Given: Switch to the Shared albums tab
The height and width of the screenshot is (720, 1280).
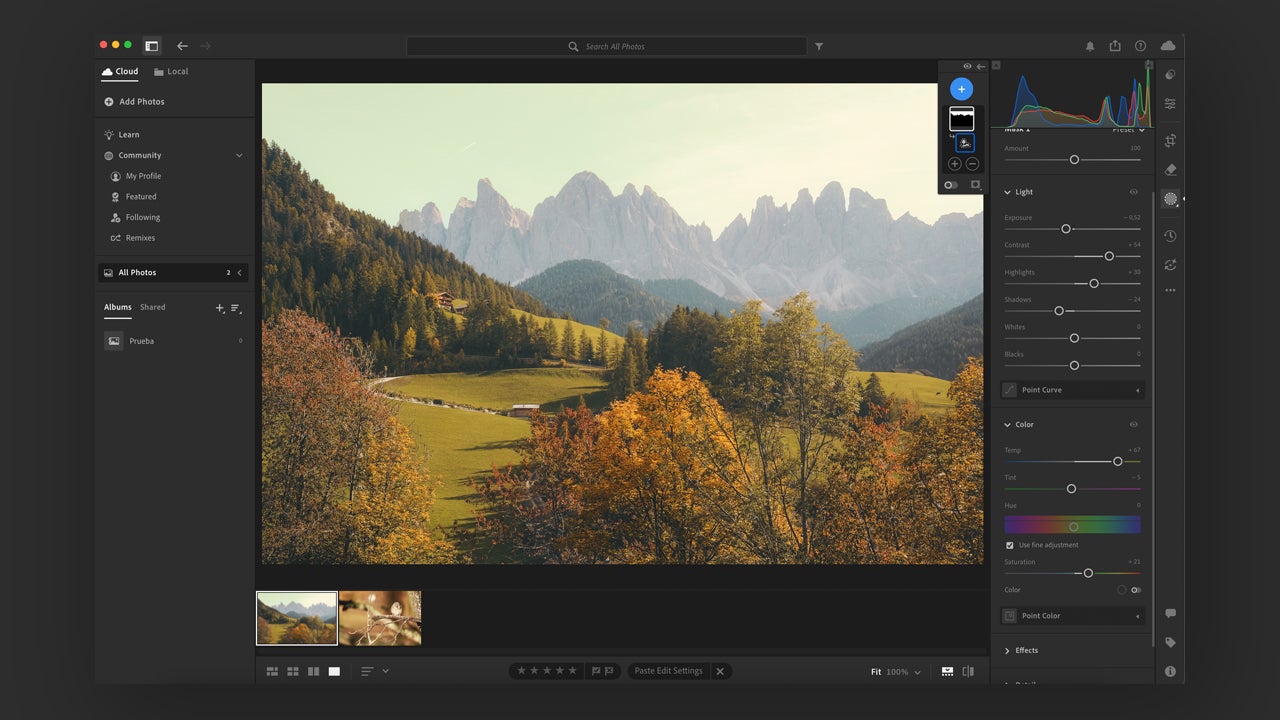Looking at the screenshot, I should (x=153, y=307).
